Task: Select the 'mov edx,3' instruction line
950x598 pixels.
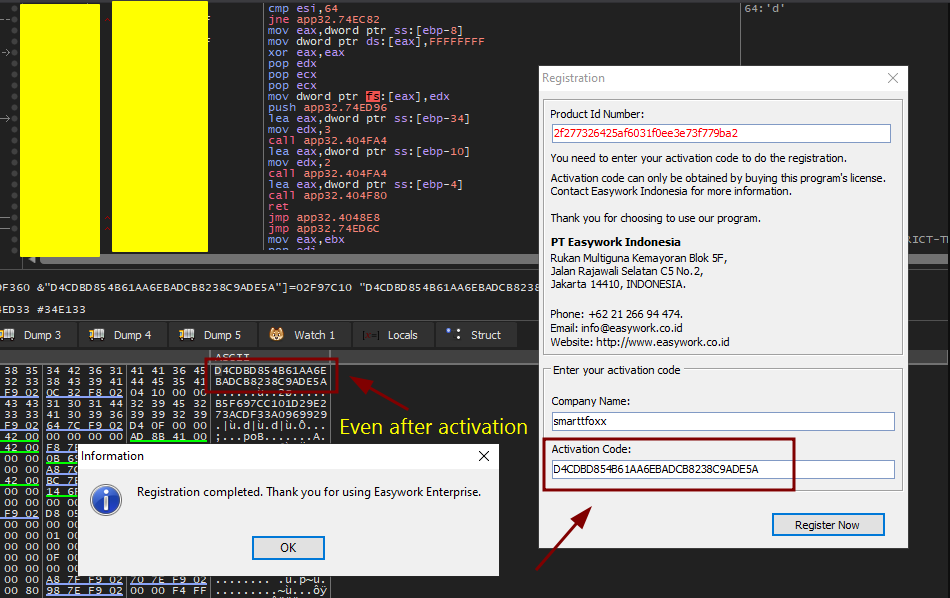Action: pyautogui.click(x=299, y=130)
